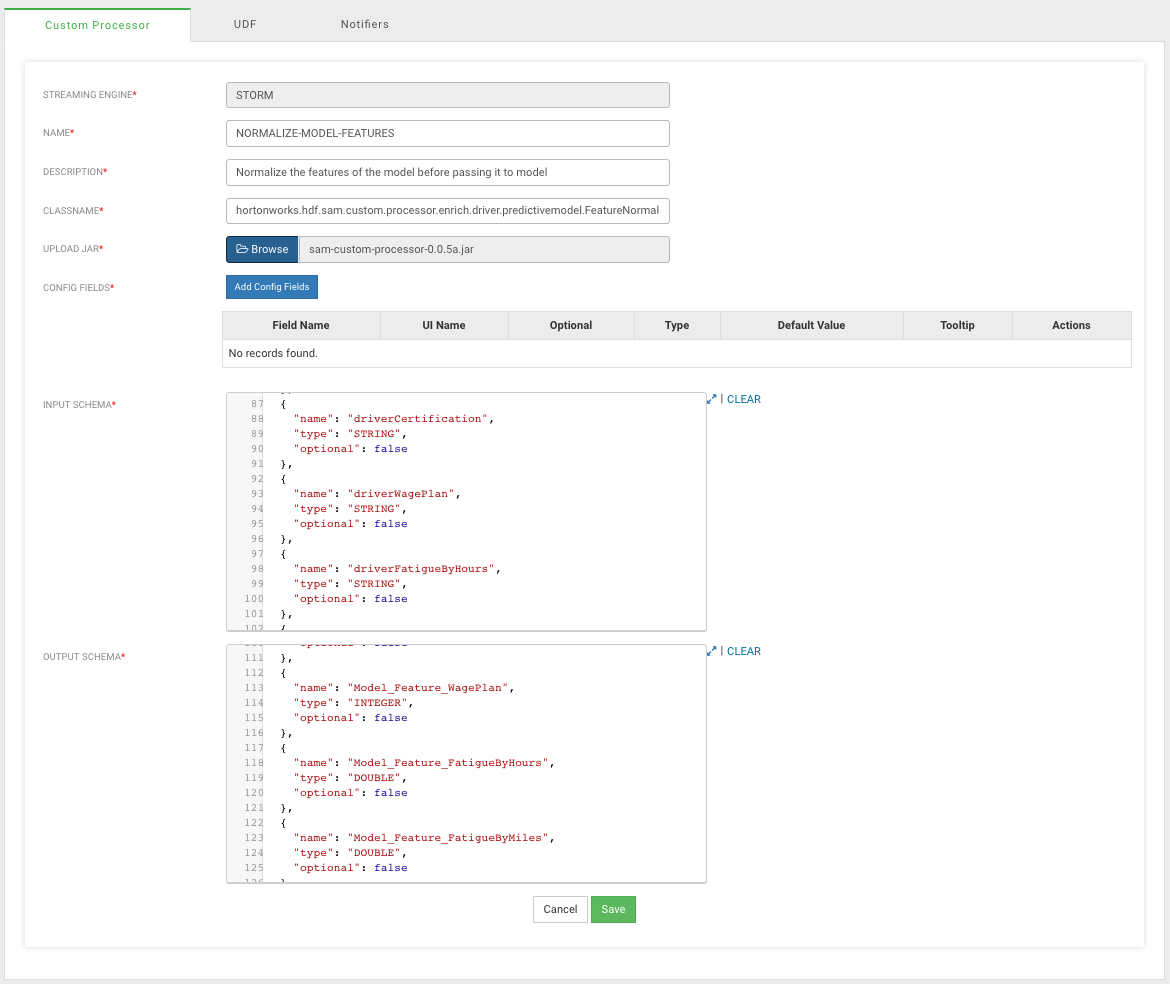Edit the Description text field
The image size is (1170, 984).
[448, 172]
